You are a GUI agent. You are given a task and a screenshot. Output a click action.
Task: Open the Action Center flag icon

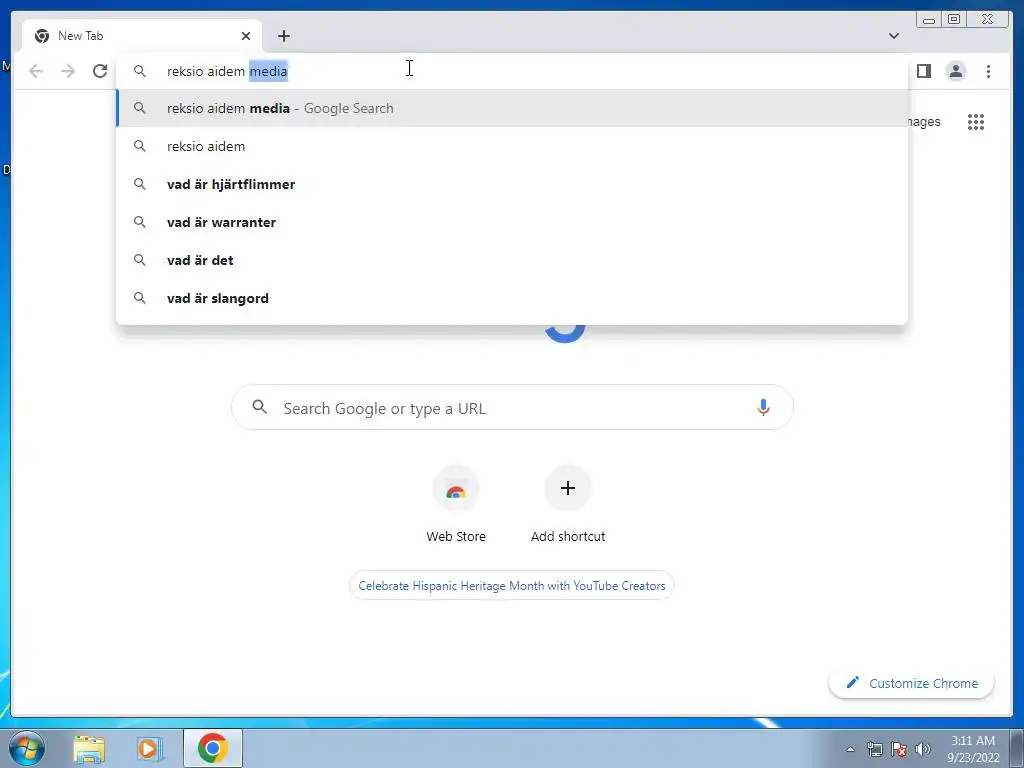(899, 749)
